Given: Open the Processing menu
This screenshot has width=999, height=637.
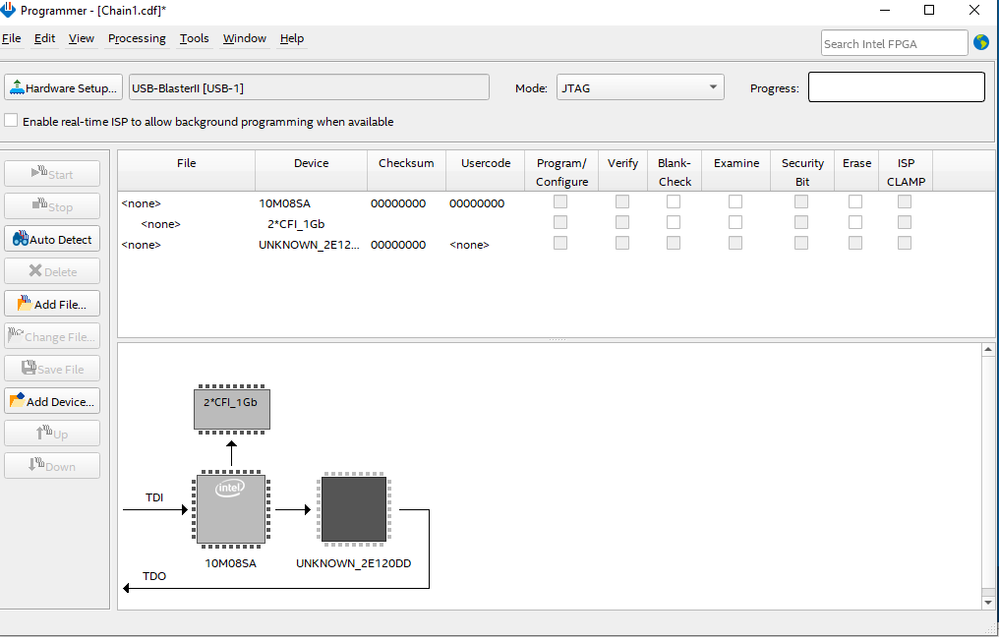Looking at the screenshot, I should coord(137,38).
